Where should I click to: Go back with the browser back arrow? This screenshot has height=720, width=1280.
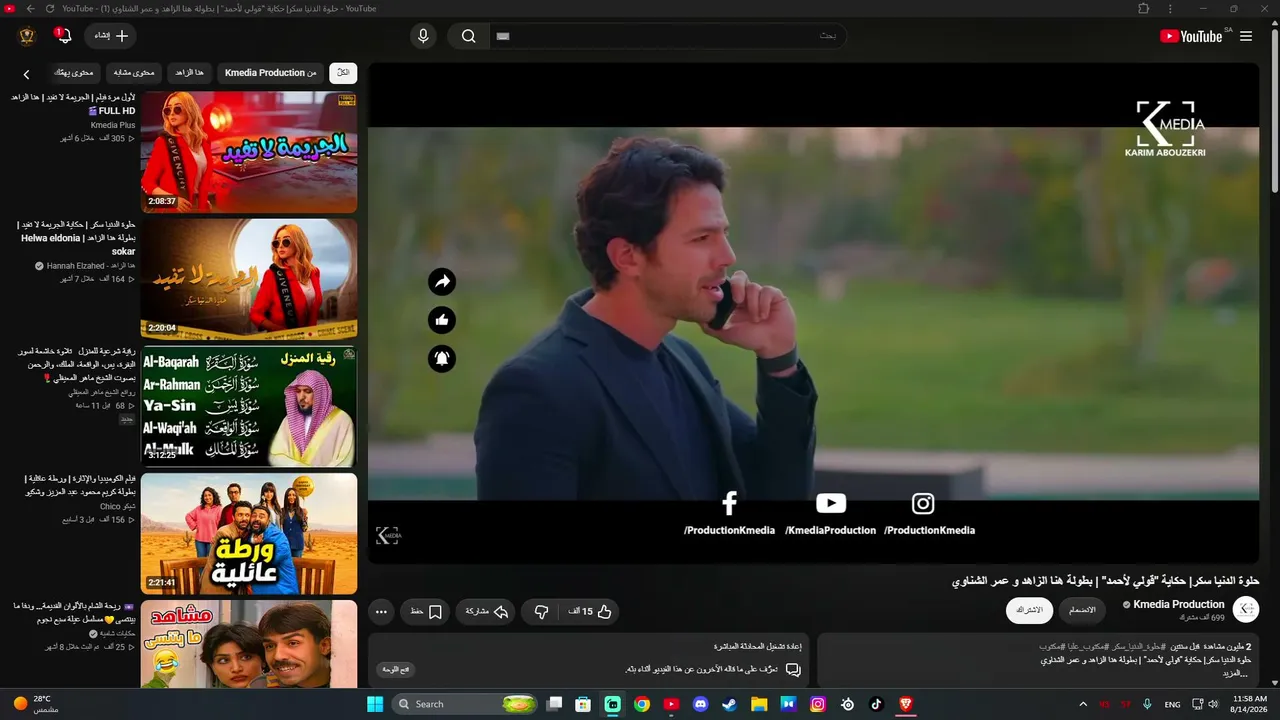(x=30, y=9)
